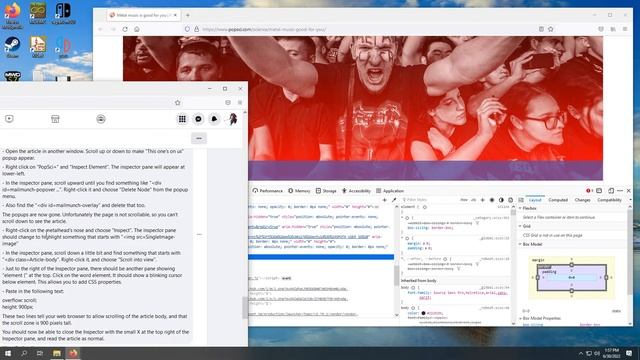Open Facebook Messenger icon
The height and width of the screenshot is (360, 640).
(x=198, y=119)
